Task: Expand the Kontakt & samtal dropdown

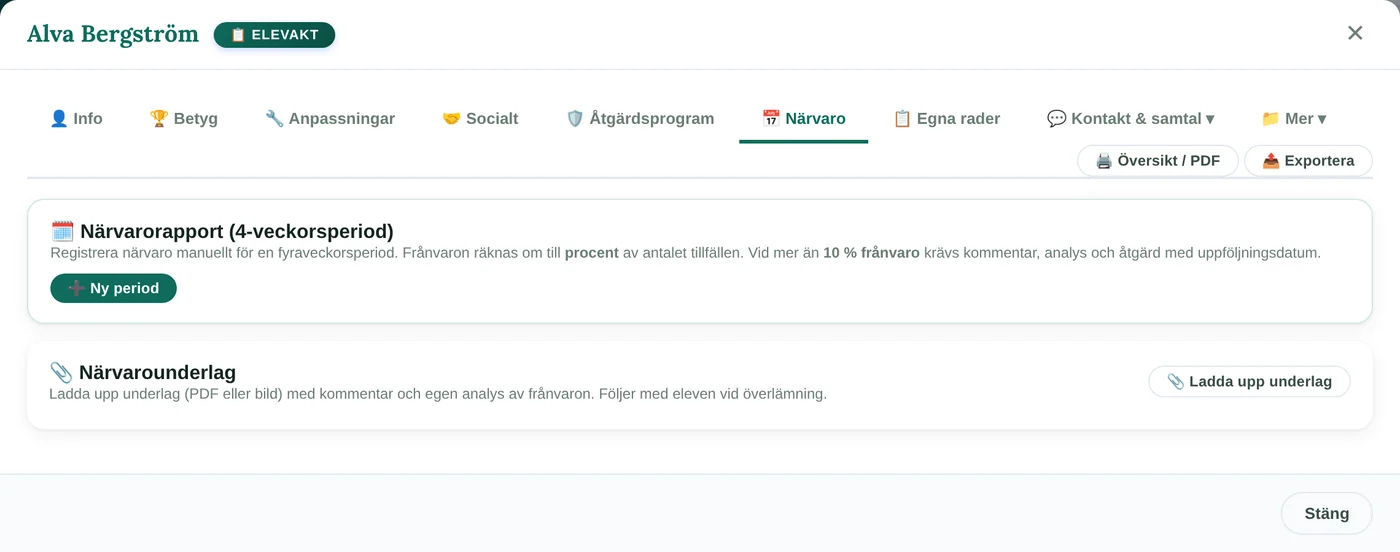Action: point(1130,118)
